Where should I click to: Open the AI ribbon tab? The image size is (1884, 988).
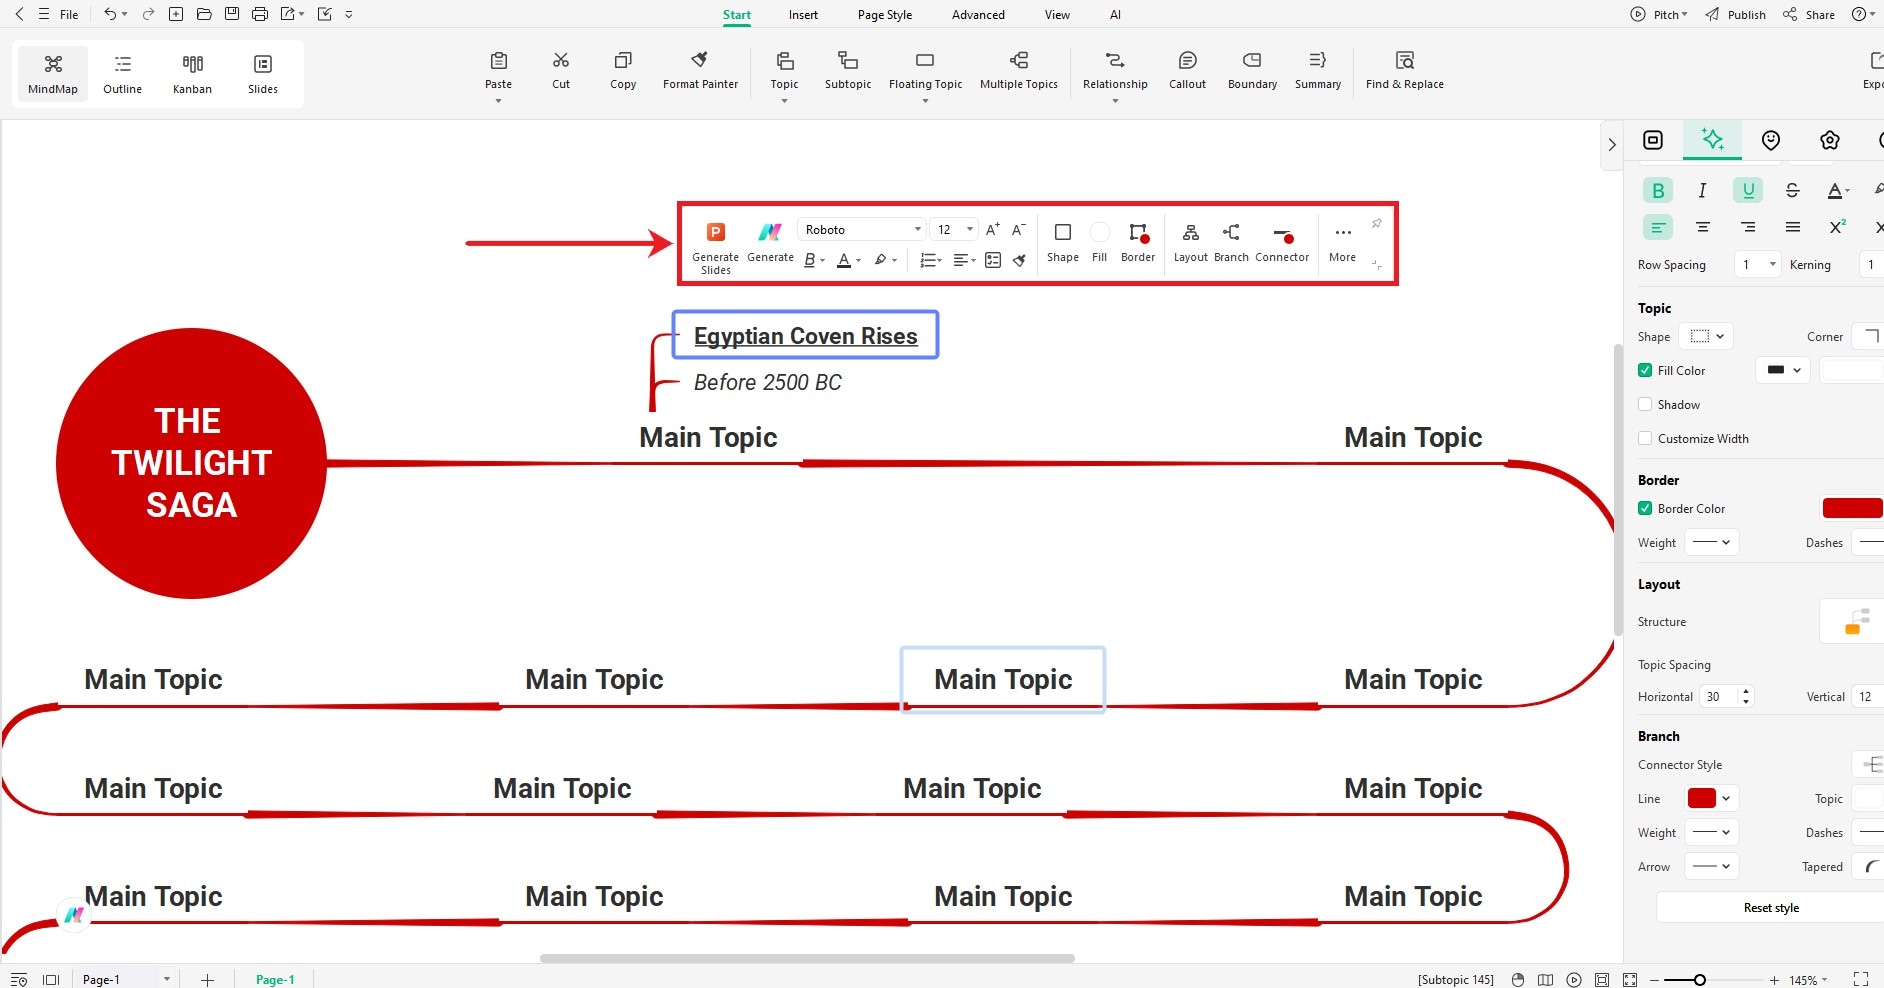click(x=1115, y=15)
